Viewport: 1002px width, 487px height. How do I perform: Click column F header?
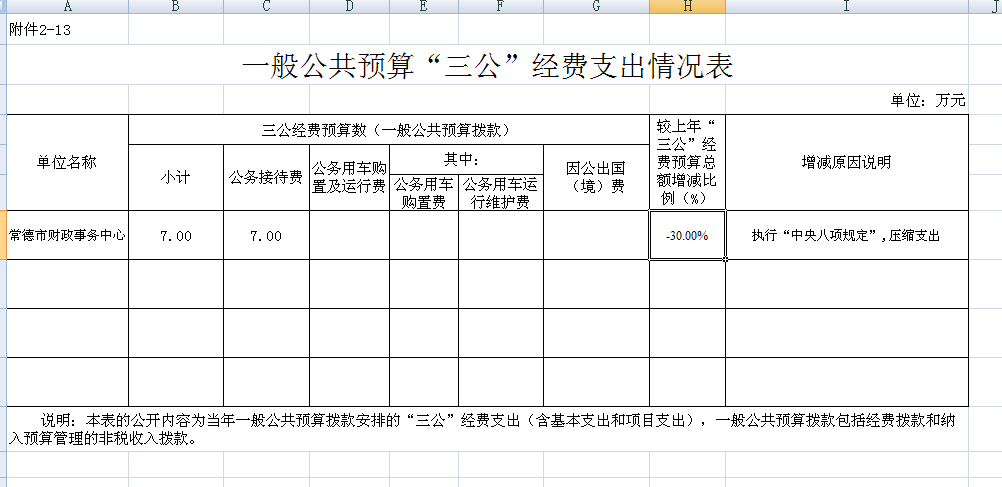tap(500, 8)
